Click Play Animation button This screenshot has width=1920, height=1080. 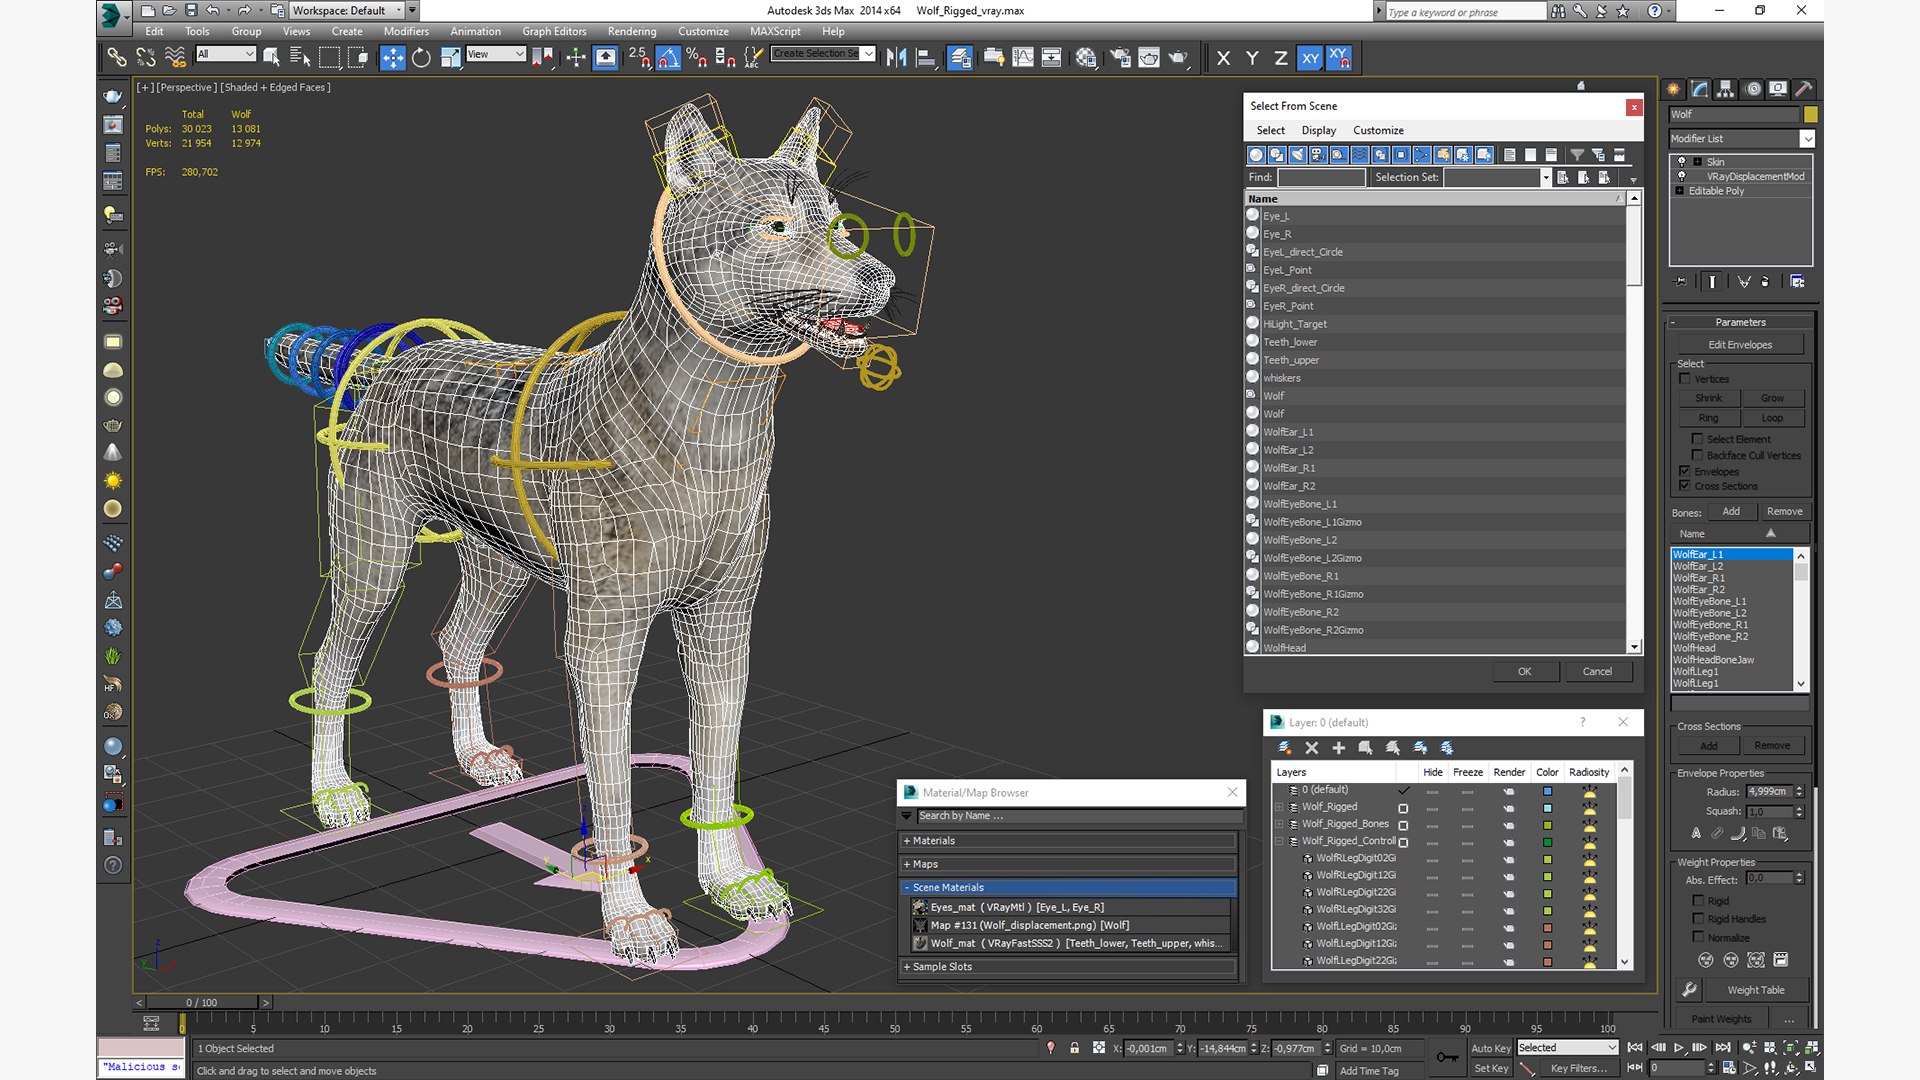pyautogui.click(x=1679, y=1048)
